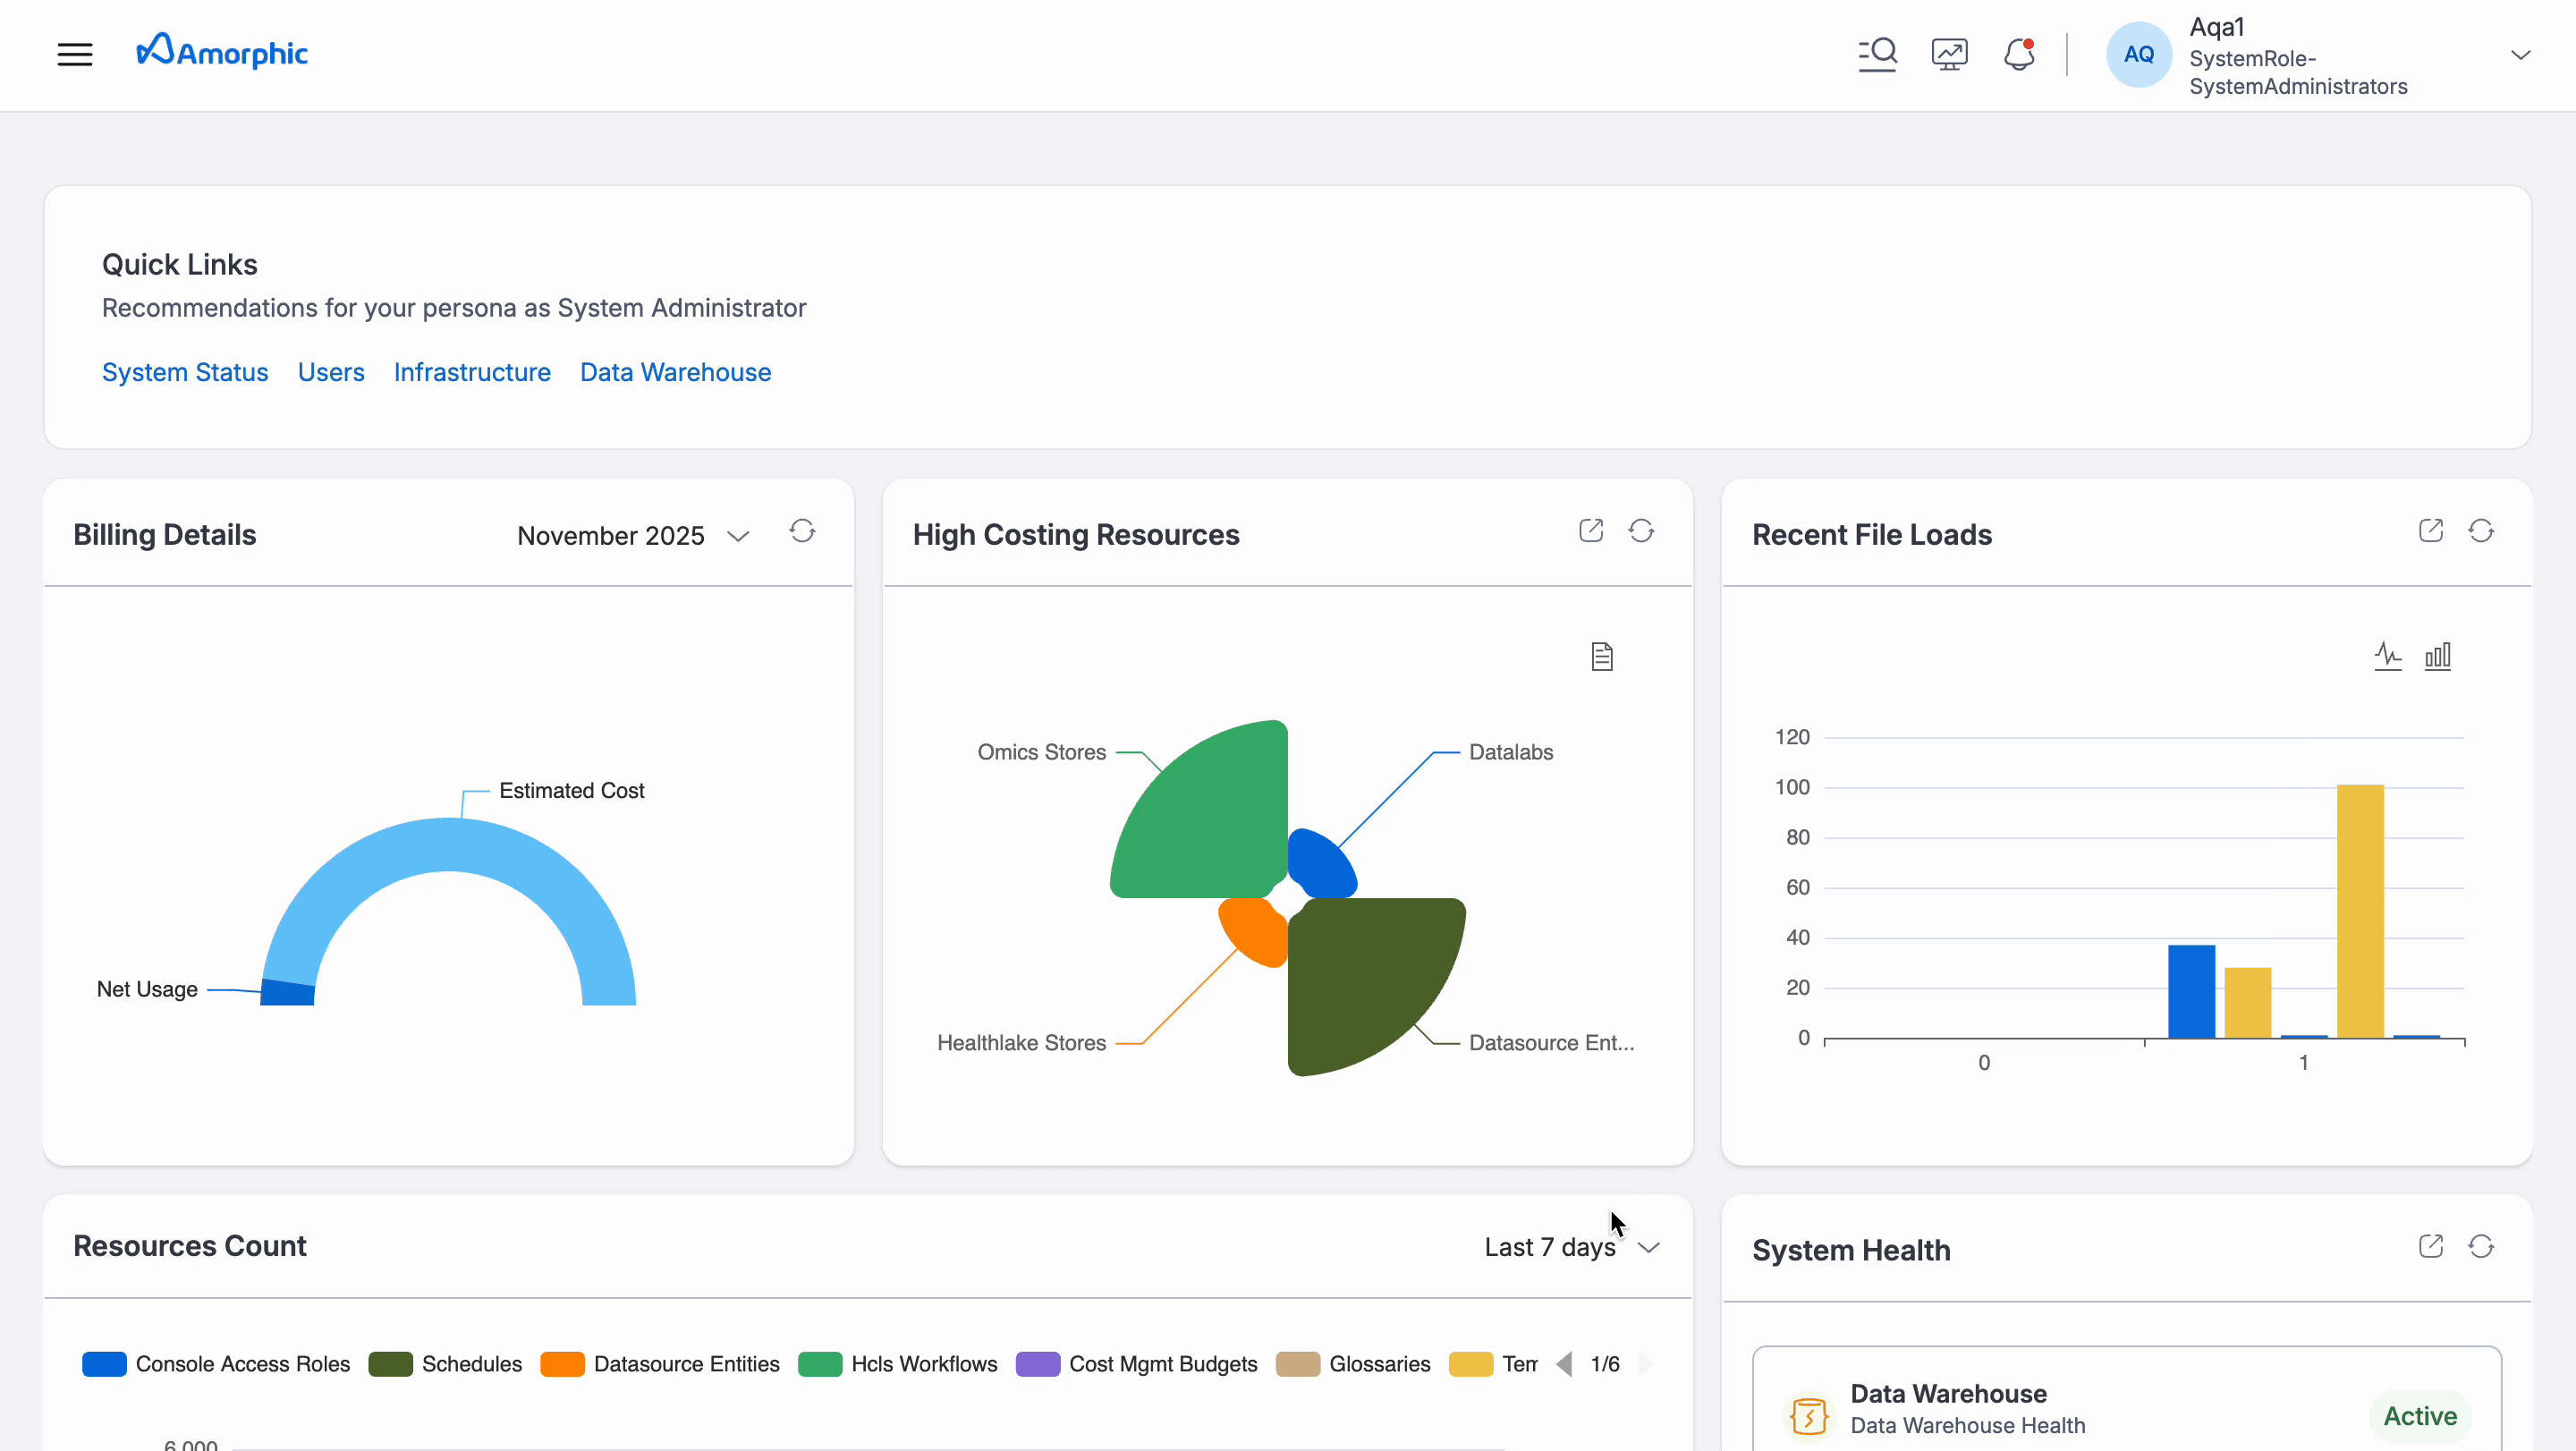
Task: Click the global search icon
Action: coord(1877,54)
